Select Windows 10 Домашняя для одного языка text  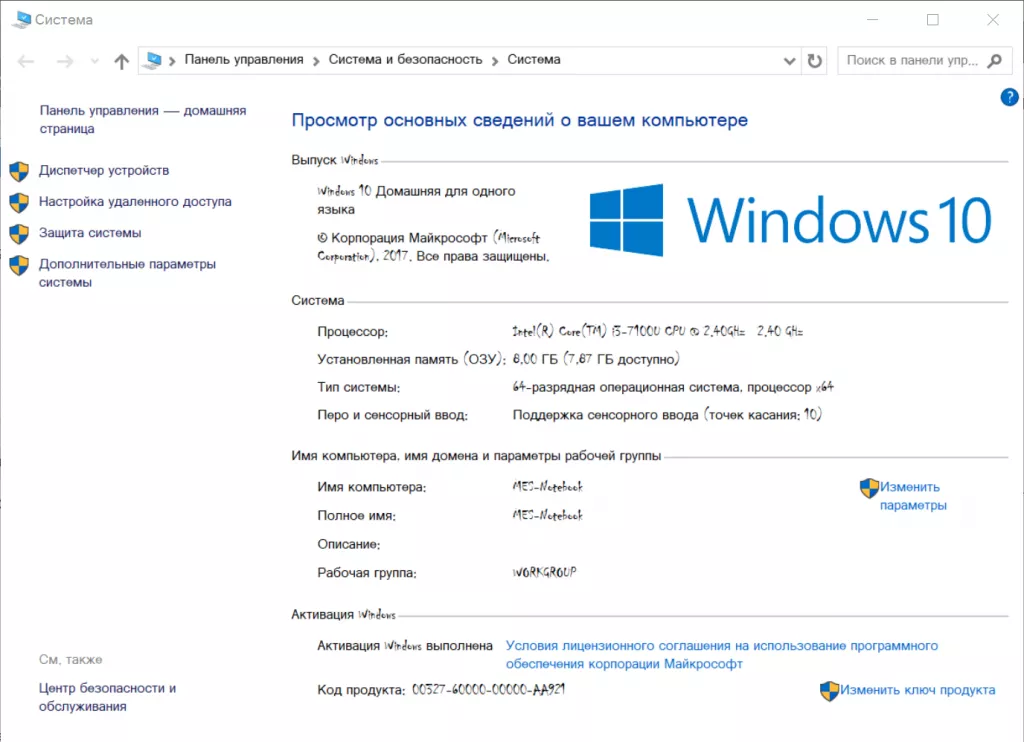coord(416,200)
